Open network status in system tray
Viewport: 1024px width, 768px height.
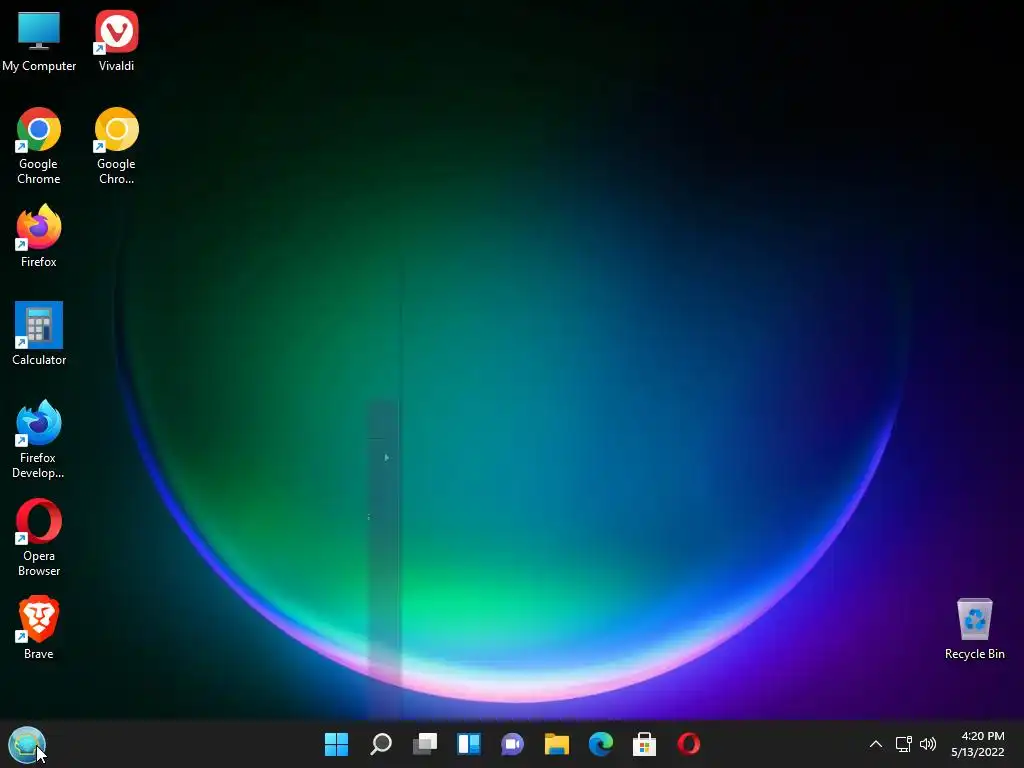903,744
